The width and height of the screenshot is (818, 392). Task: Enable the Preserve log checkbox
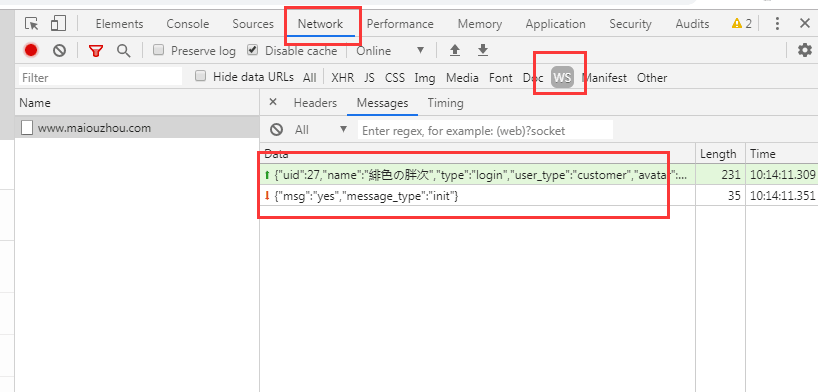[159, 50]
